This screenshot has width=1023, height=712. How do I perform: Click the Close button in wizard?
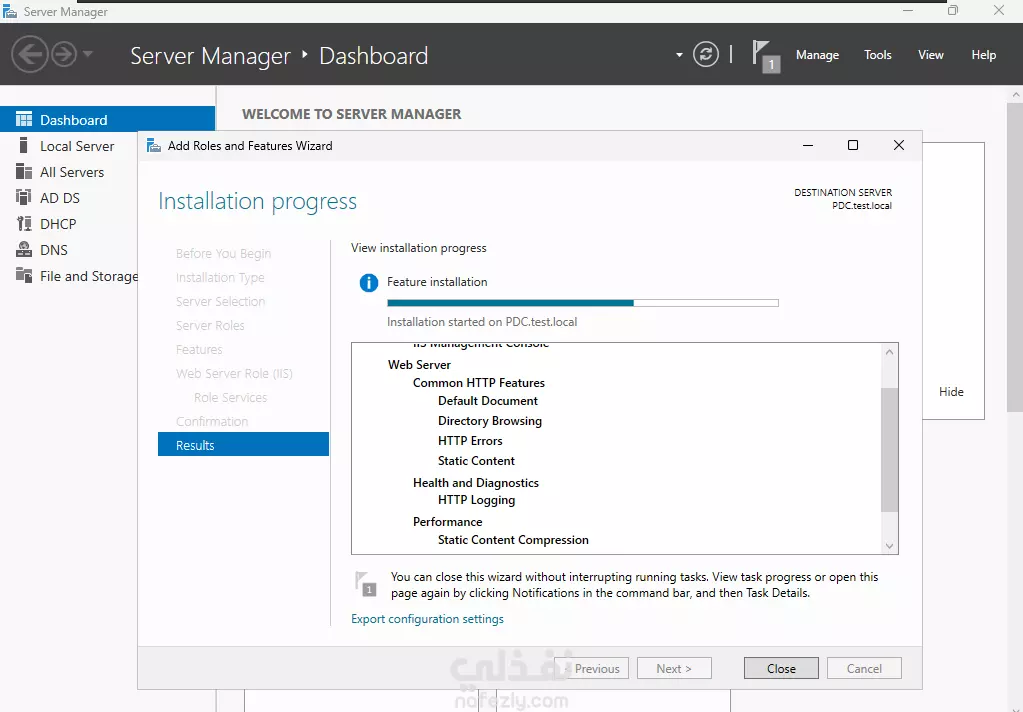[x=781, y=668]
